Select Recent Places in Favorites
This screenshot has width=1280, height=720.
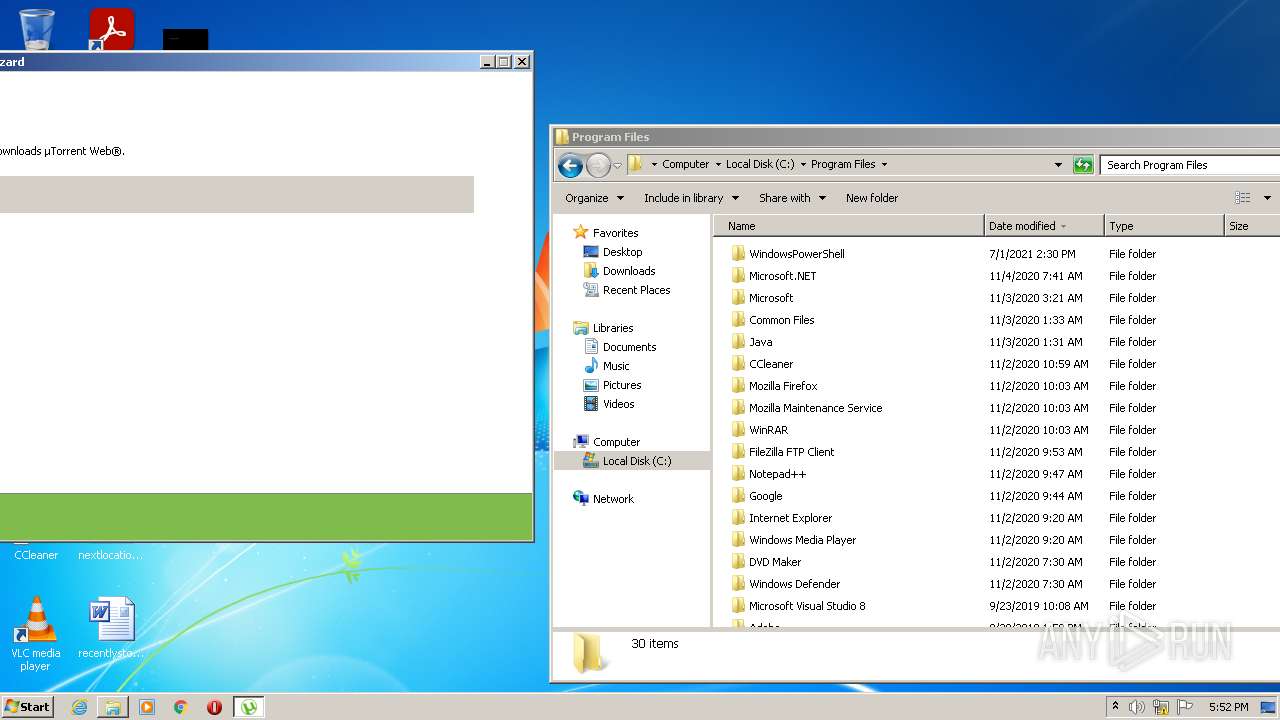(636, 290)
